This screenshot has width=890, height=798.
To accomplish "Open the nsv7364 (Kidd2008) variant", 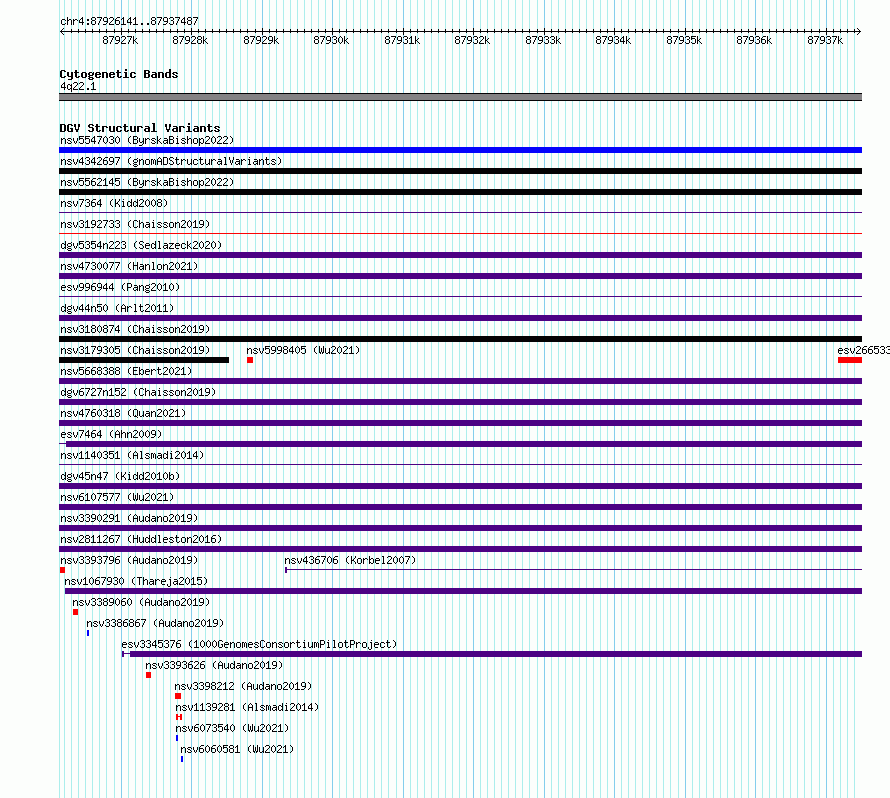I will point(114,203).
